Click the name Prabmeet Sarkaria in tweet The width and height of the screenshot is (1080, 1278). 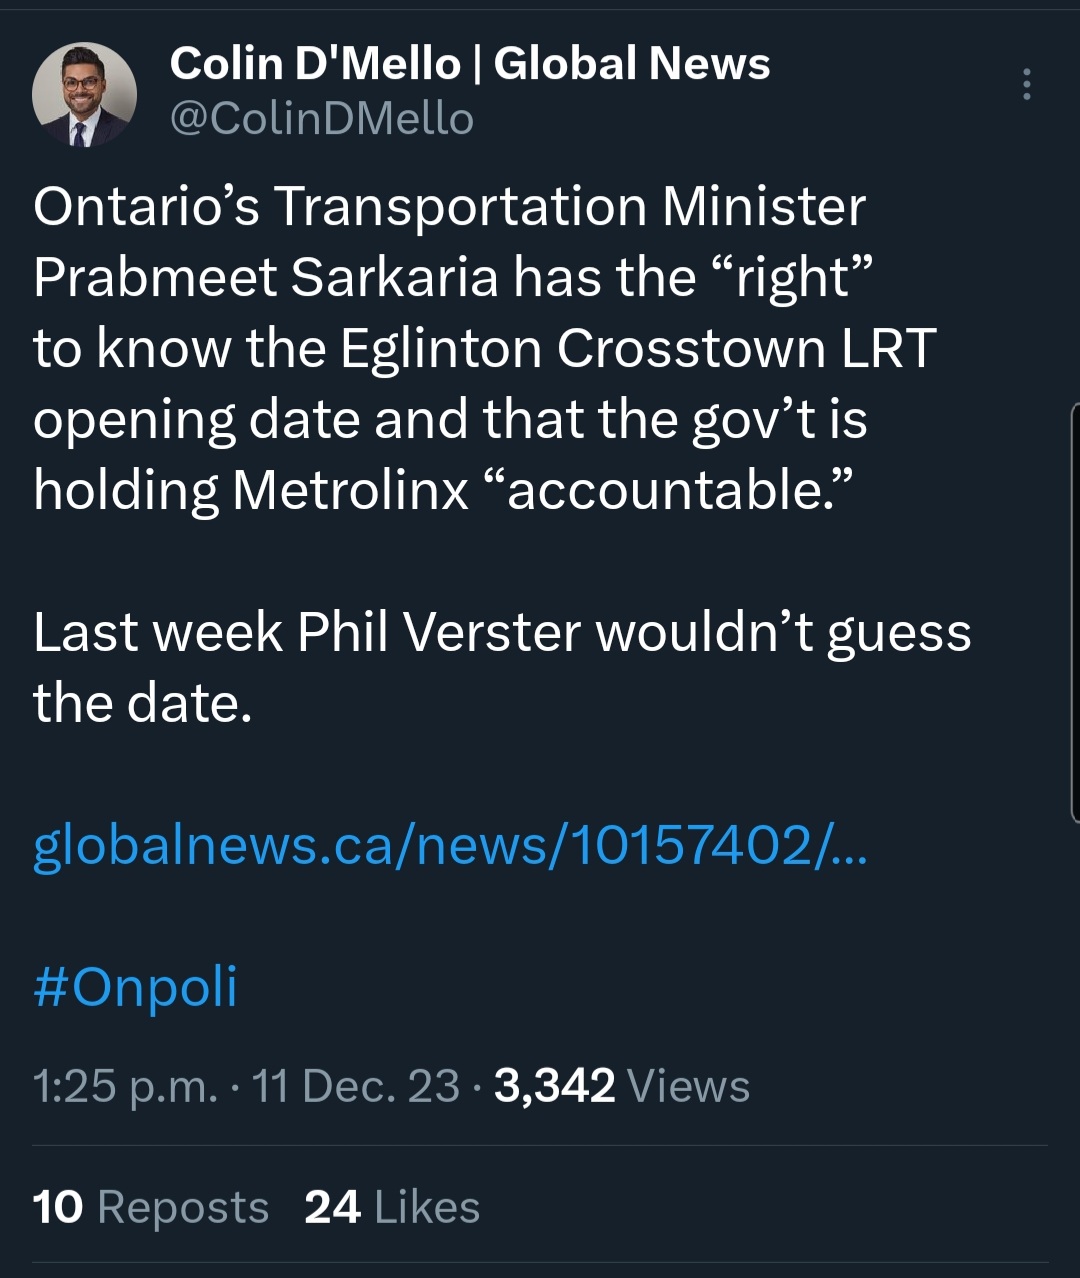[x=265, y=277]
